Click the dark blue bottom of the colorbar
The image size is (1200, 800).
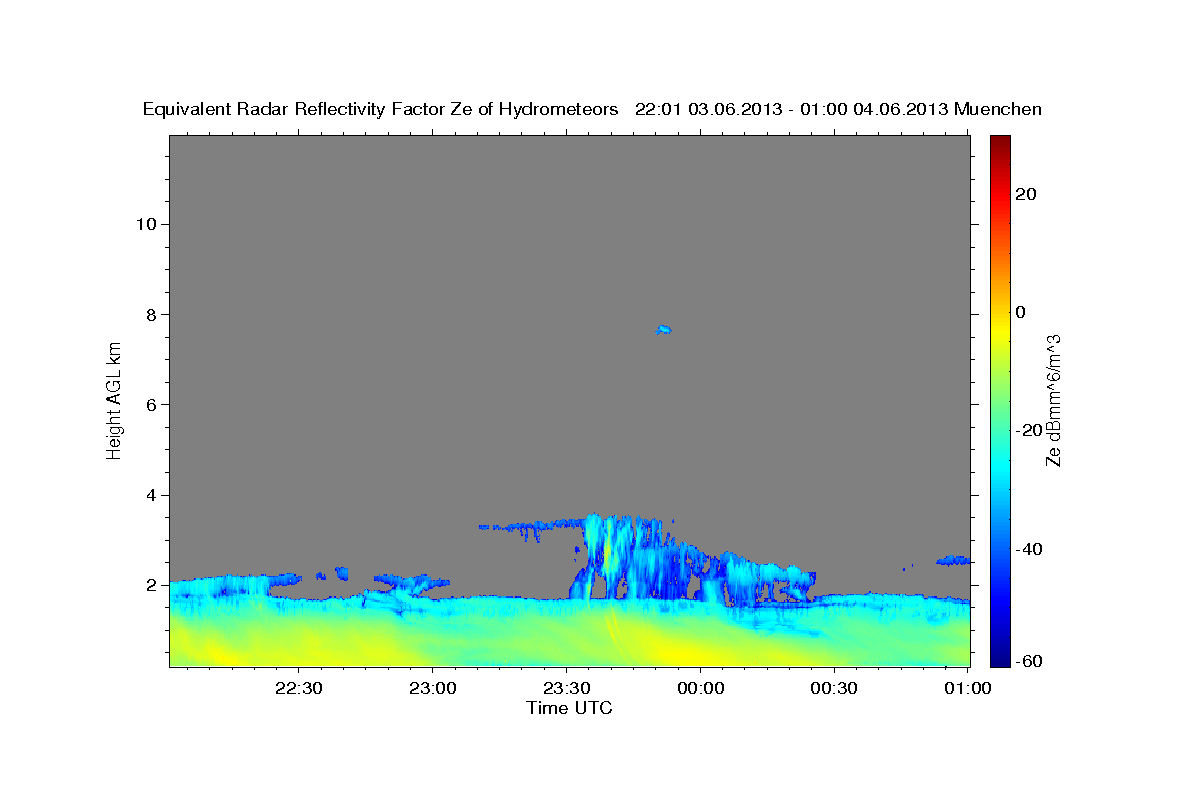point(1000,658)
